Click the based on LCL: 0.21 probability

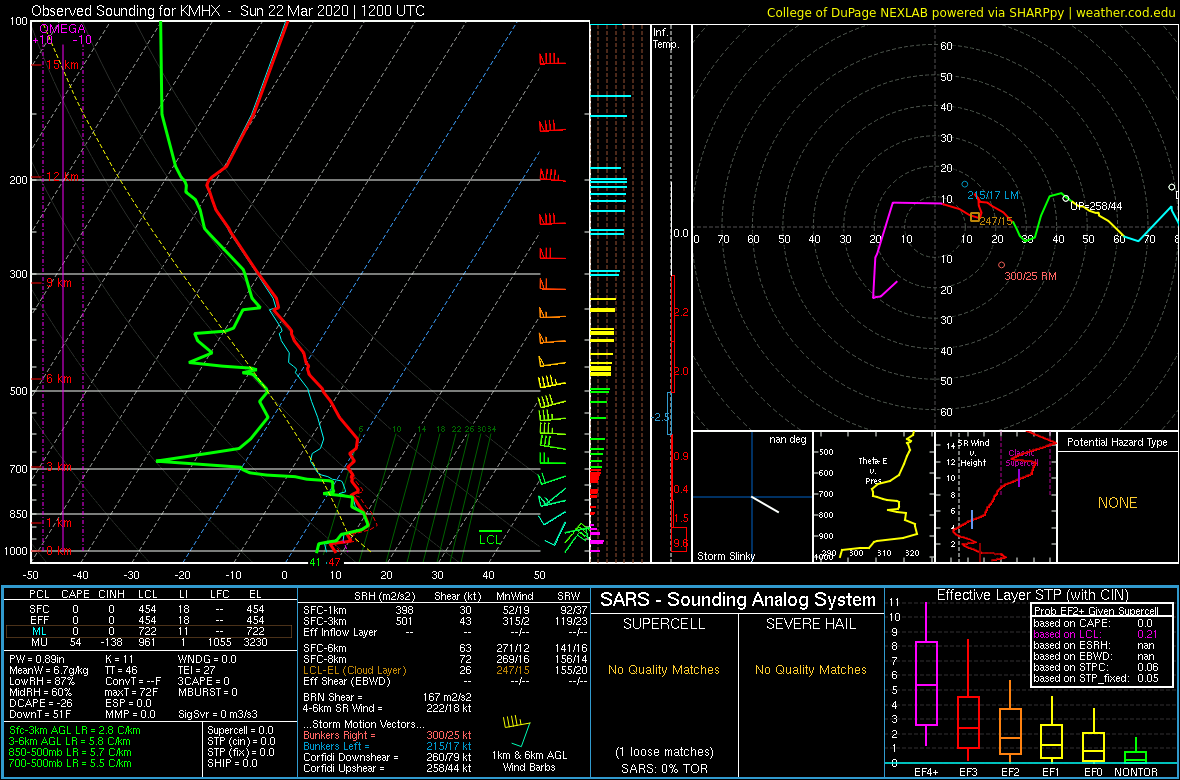1098,635
